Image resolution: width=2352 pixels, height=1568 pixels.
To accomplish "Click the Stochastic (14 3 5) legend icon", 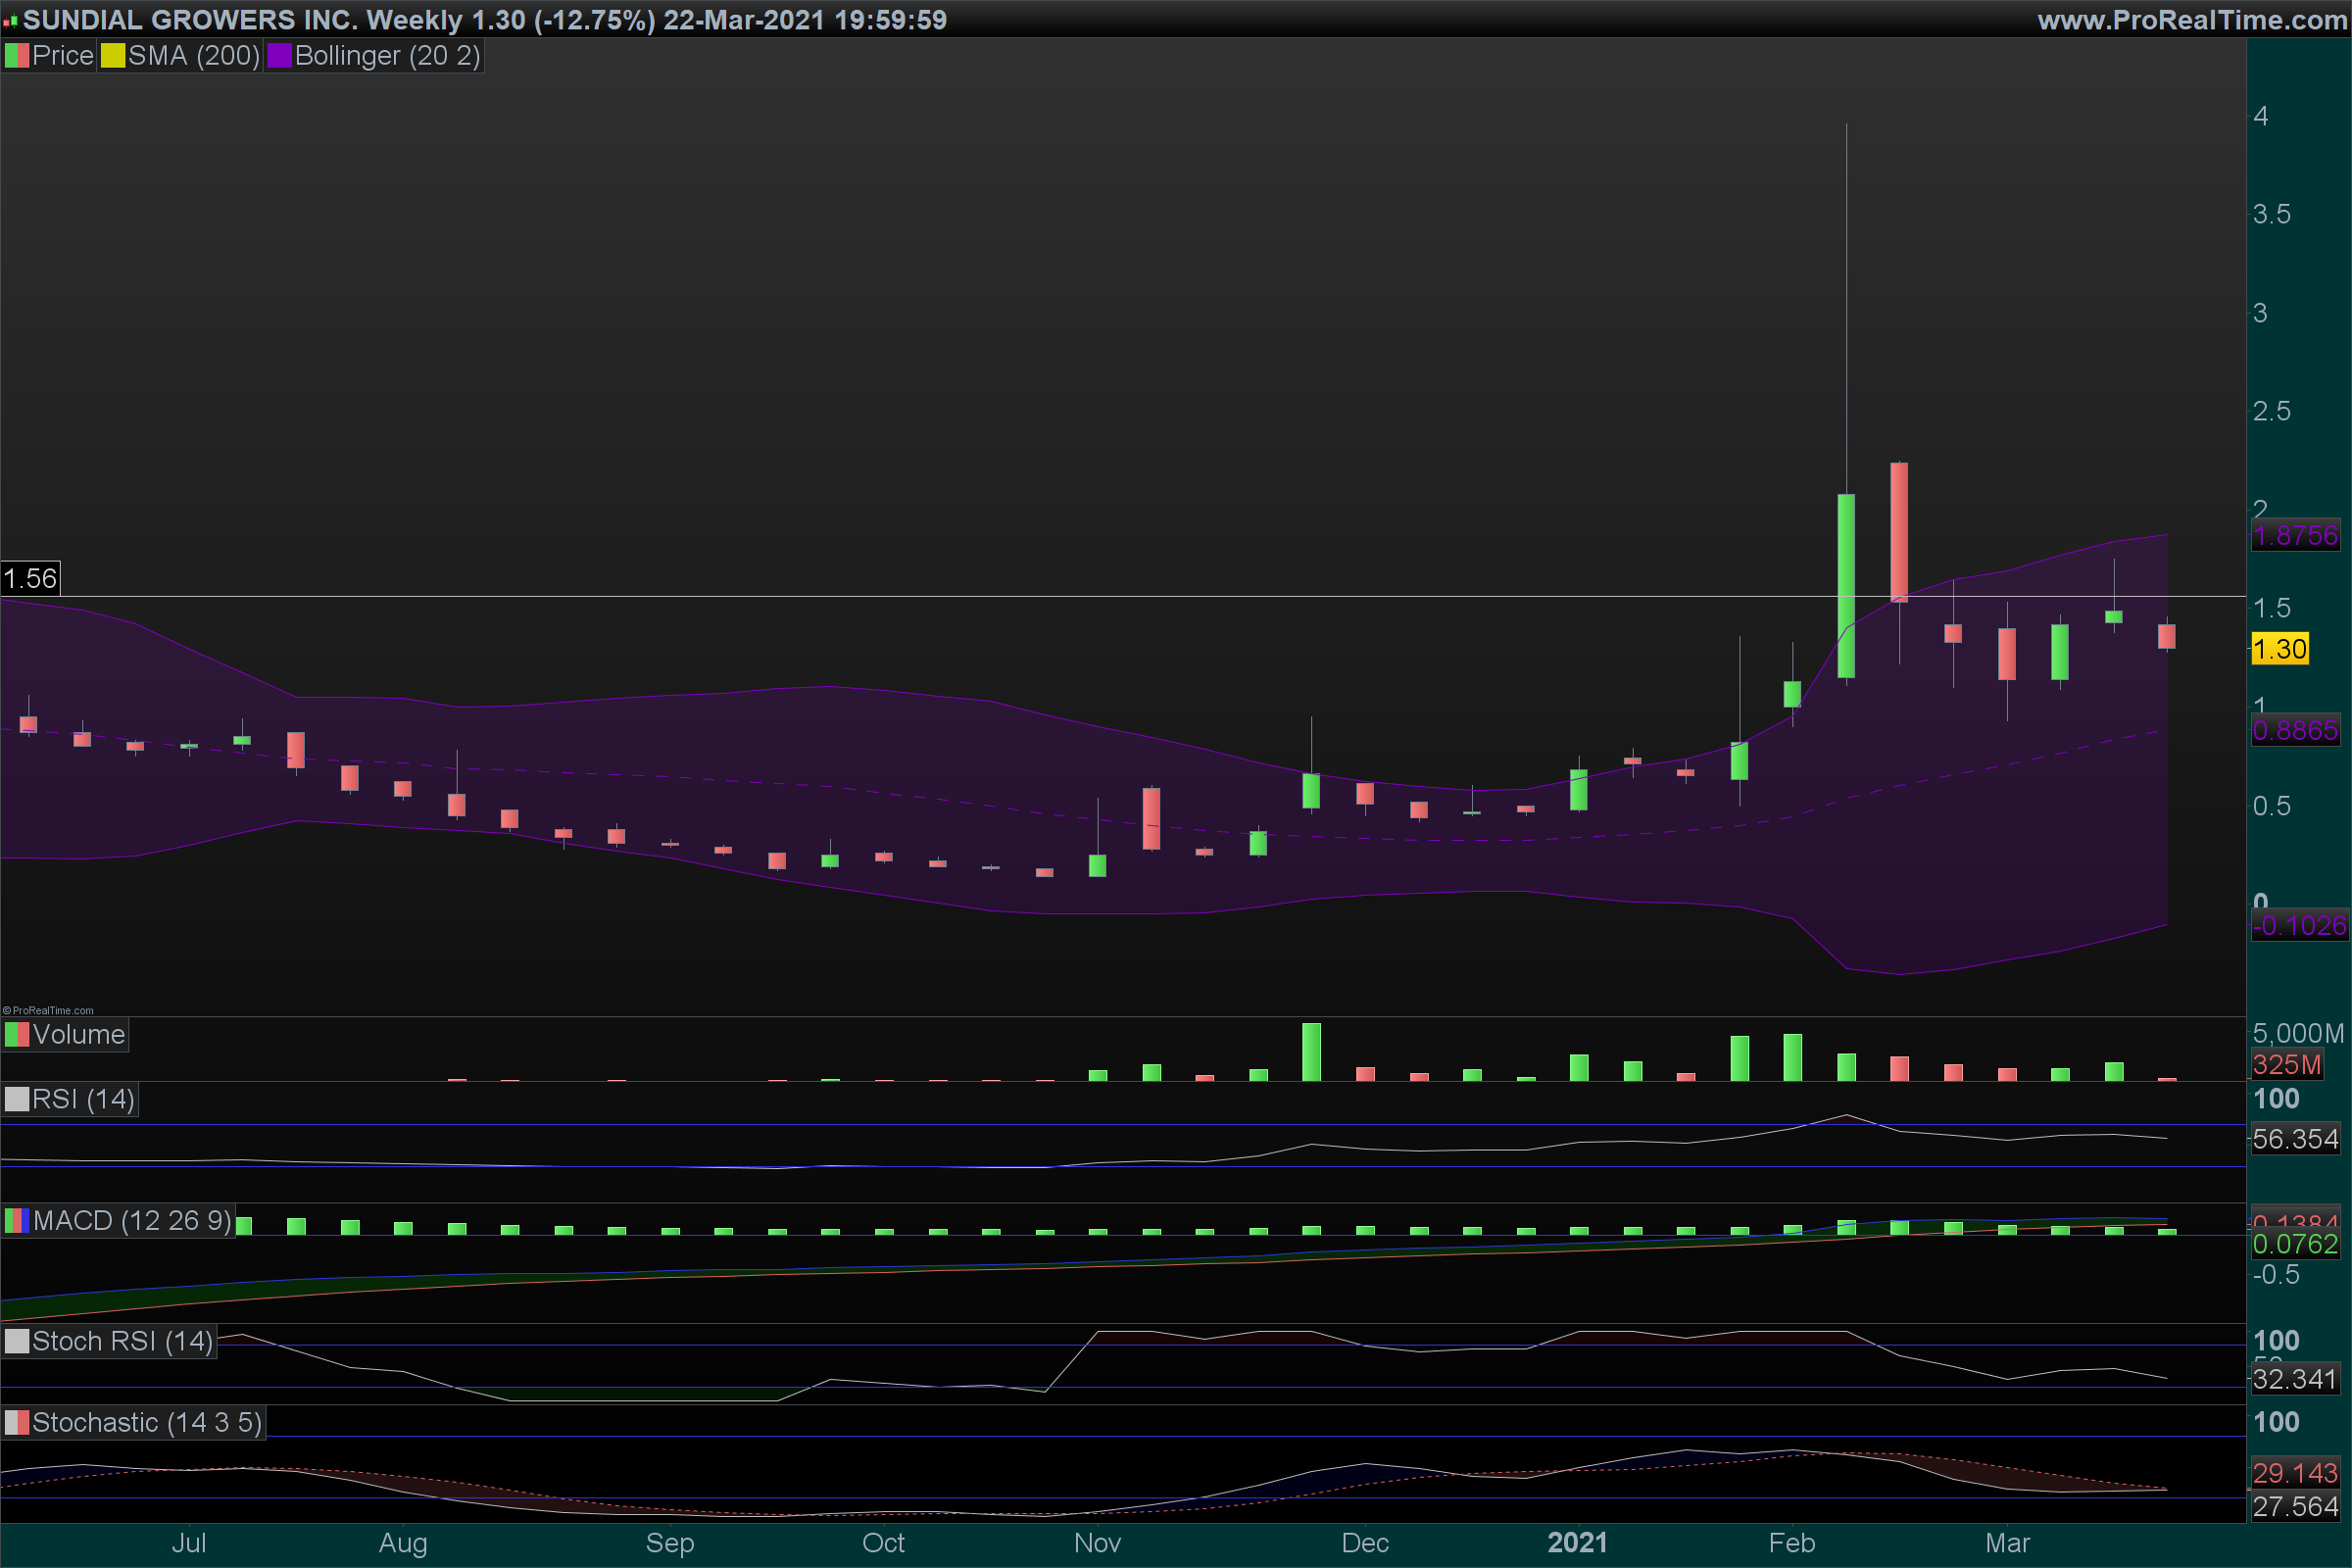I will (x=16, y=1422).
